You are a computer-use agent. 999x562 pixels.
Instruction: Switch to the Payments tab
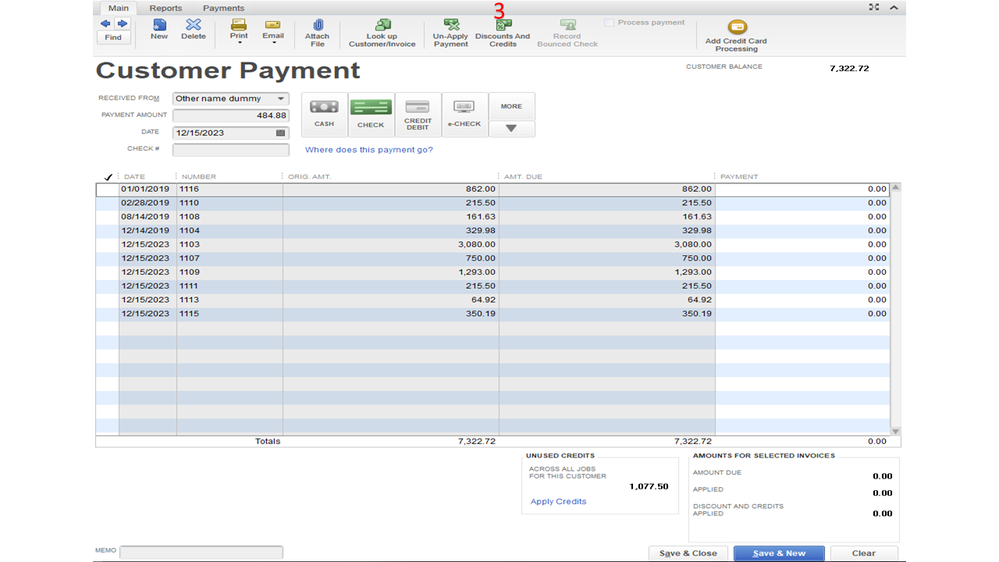point(223,8)
